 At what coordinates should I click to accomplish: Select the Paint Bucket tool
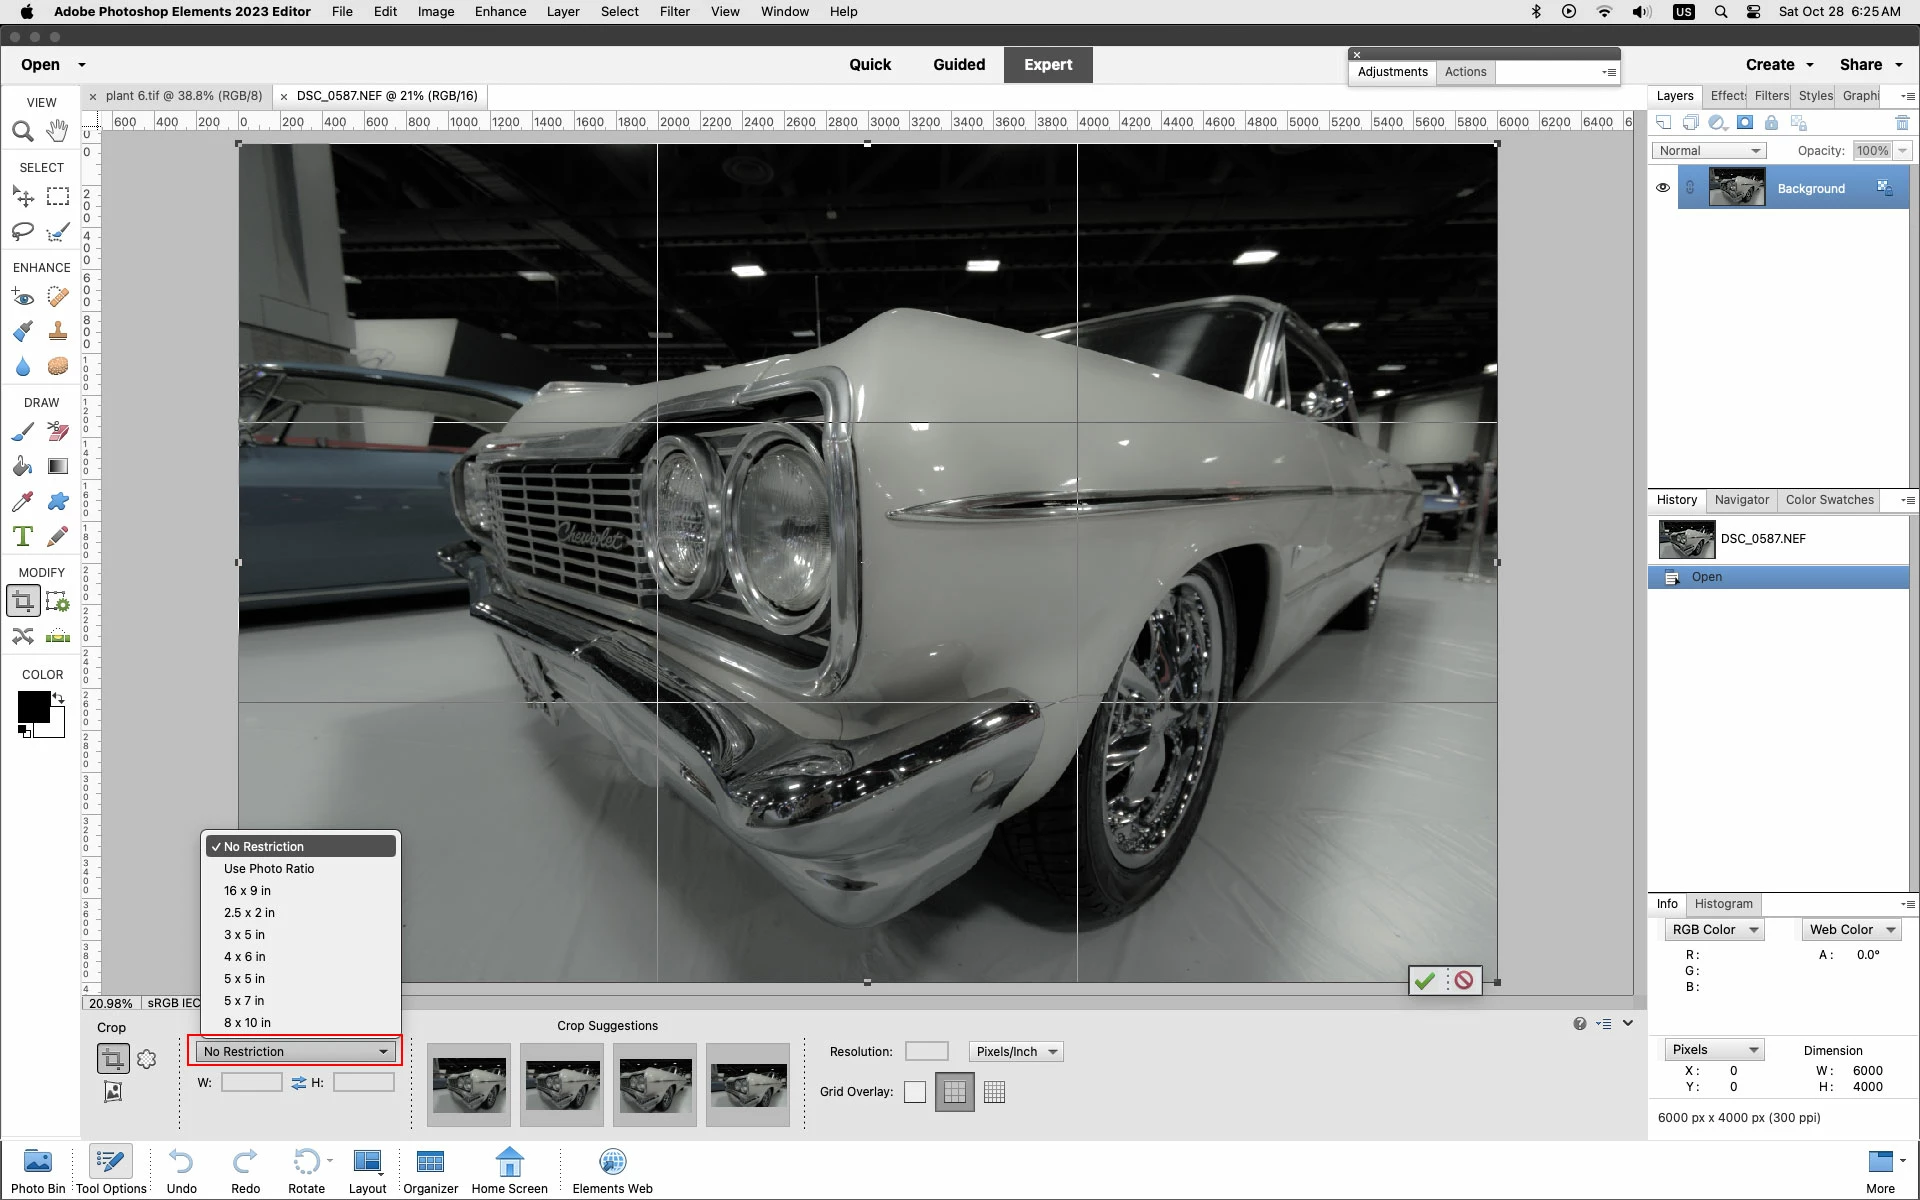[22, 467]
